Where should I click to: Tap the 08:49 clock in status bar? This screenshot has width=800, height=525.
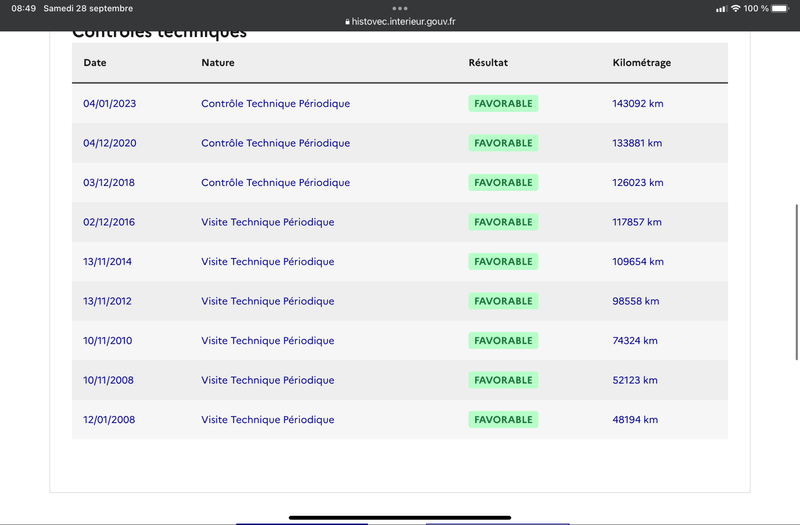23,8
